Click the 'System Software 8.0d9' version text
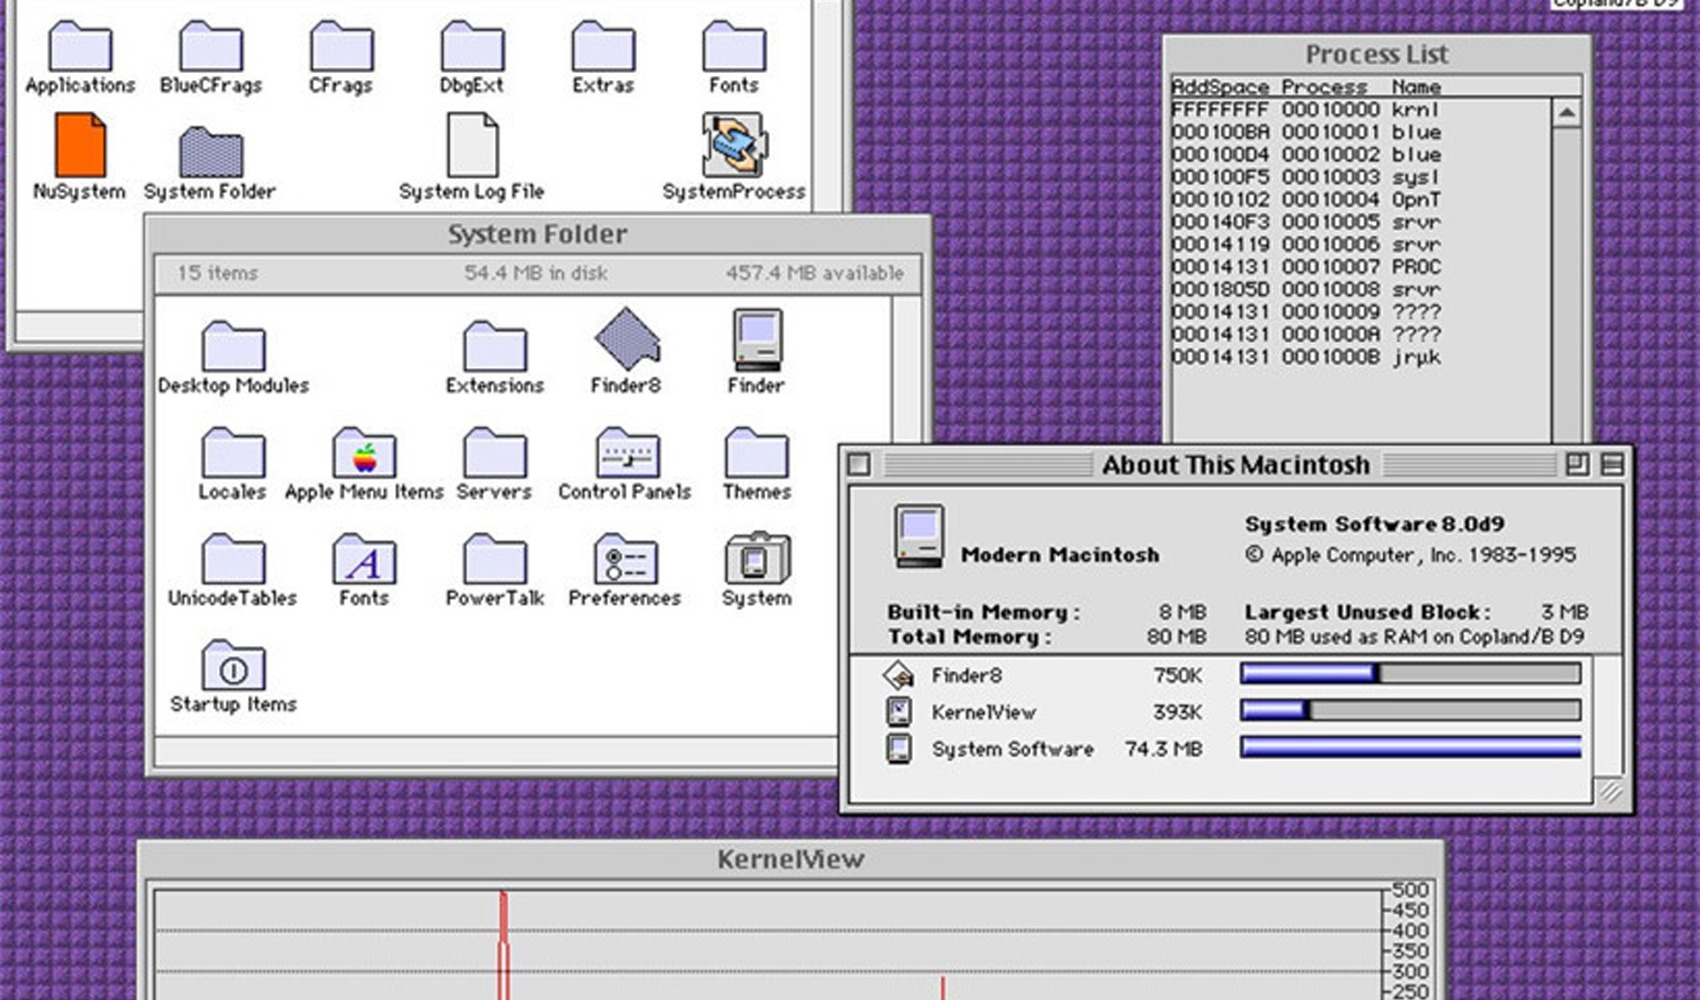This screenshot has width=1700, height=1000. [x=1375, y=524]
